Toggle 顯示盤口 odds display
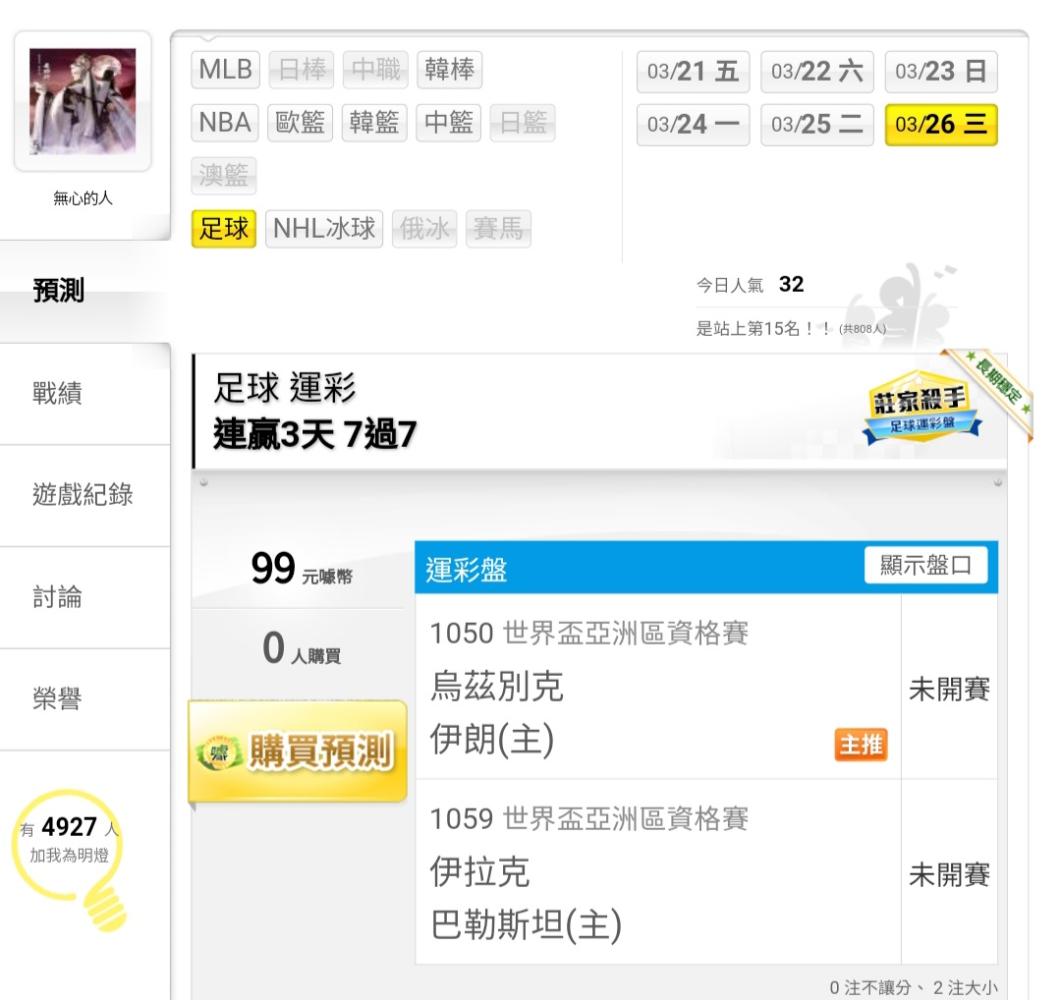1061x1000 pixels. coord(925,565)
